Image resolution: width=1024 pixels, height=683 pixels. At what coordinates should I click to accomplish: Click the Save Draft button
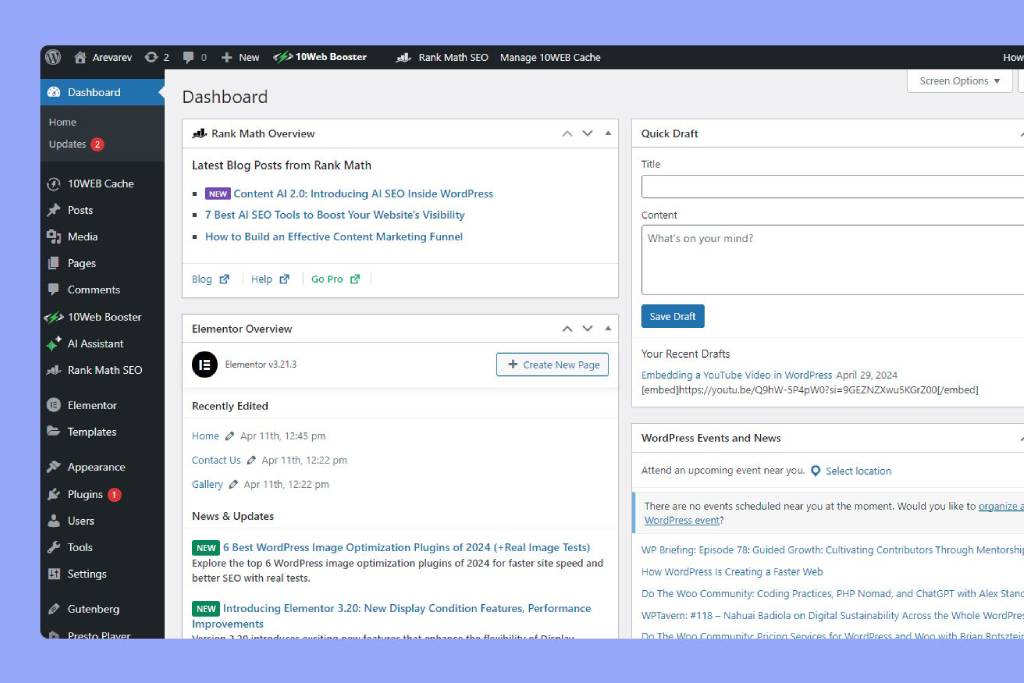(x=672, y=315)
